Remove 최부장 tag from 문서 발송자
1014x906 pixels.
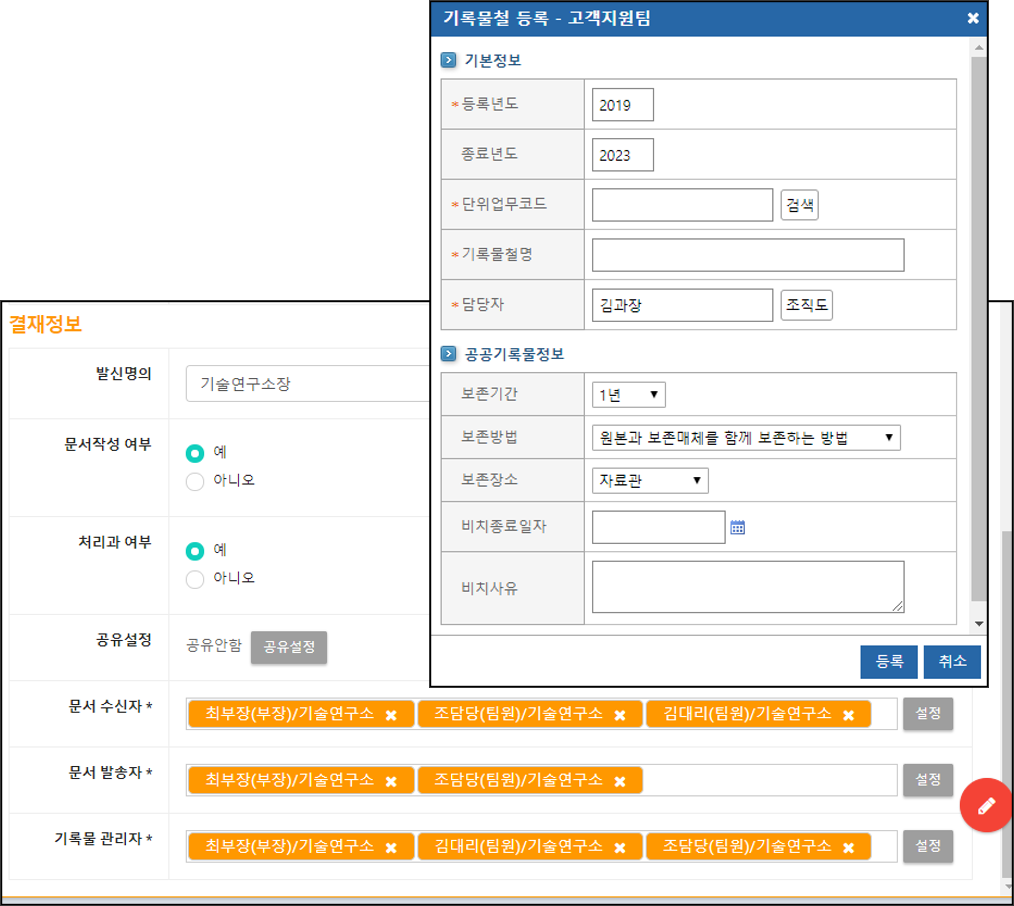click(x=391, y=781)
